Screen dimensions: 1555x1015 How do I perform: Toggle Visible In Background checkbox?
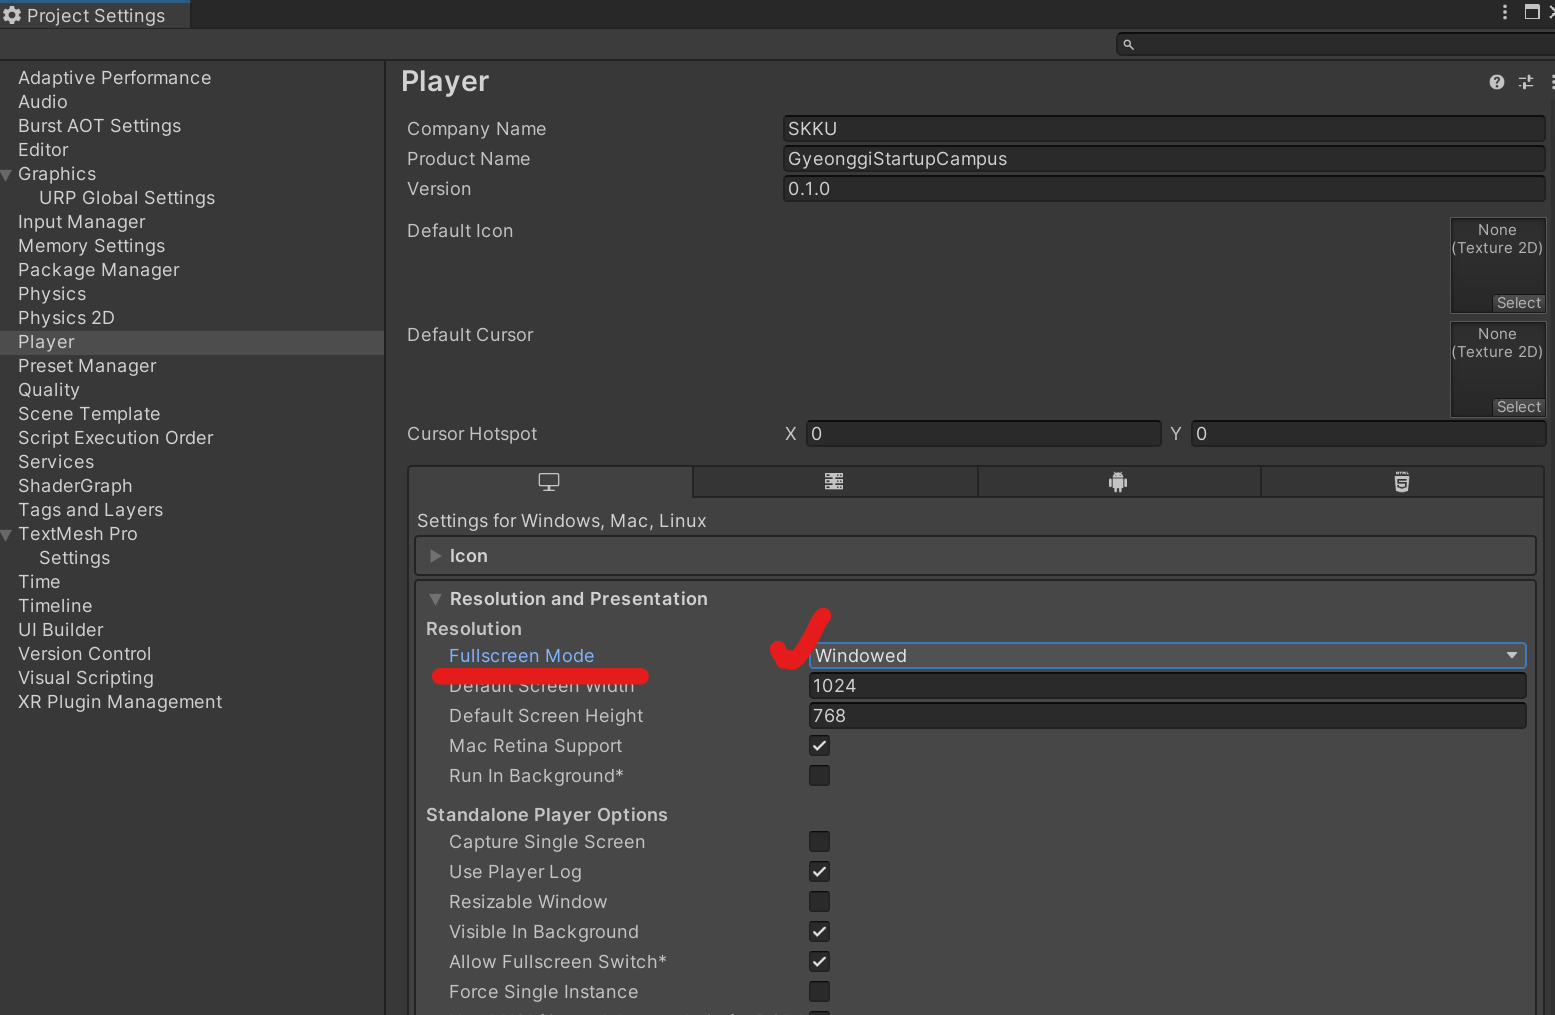819,931
